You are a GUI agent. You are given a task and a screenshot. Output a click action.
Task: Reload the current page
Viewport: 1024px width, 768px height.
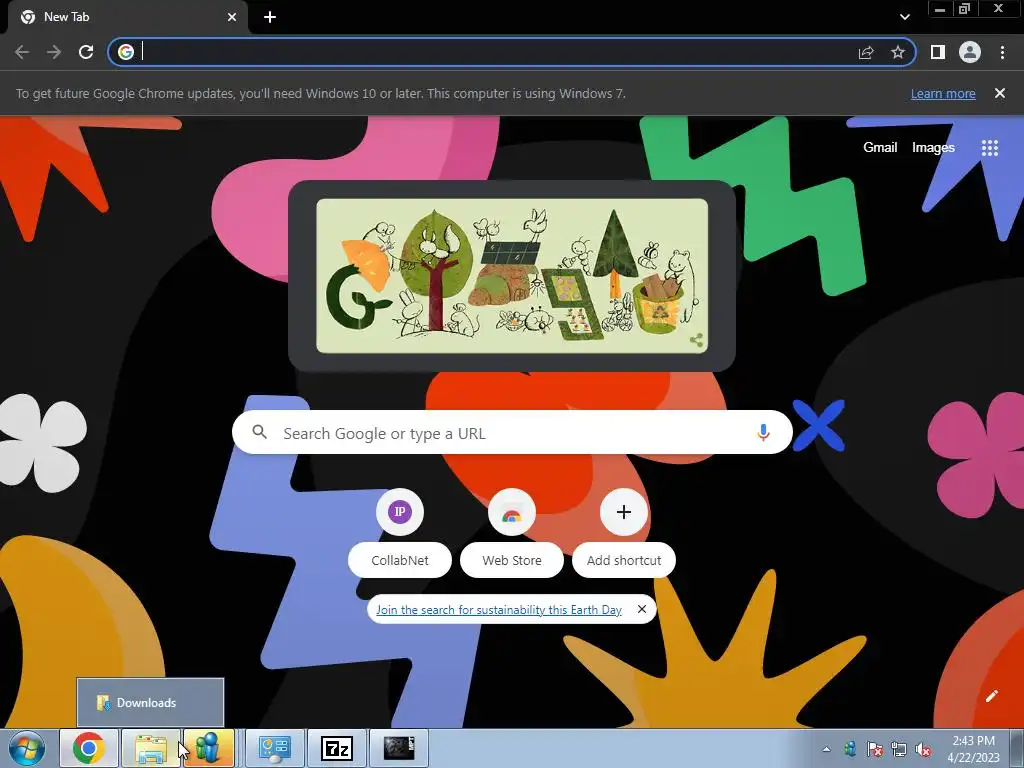(x=86, y=52)
